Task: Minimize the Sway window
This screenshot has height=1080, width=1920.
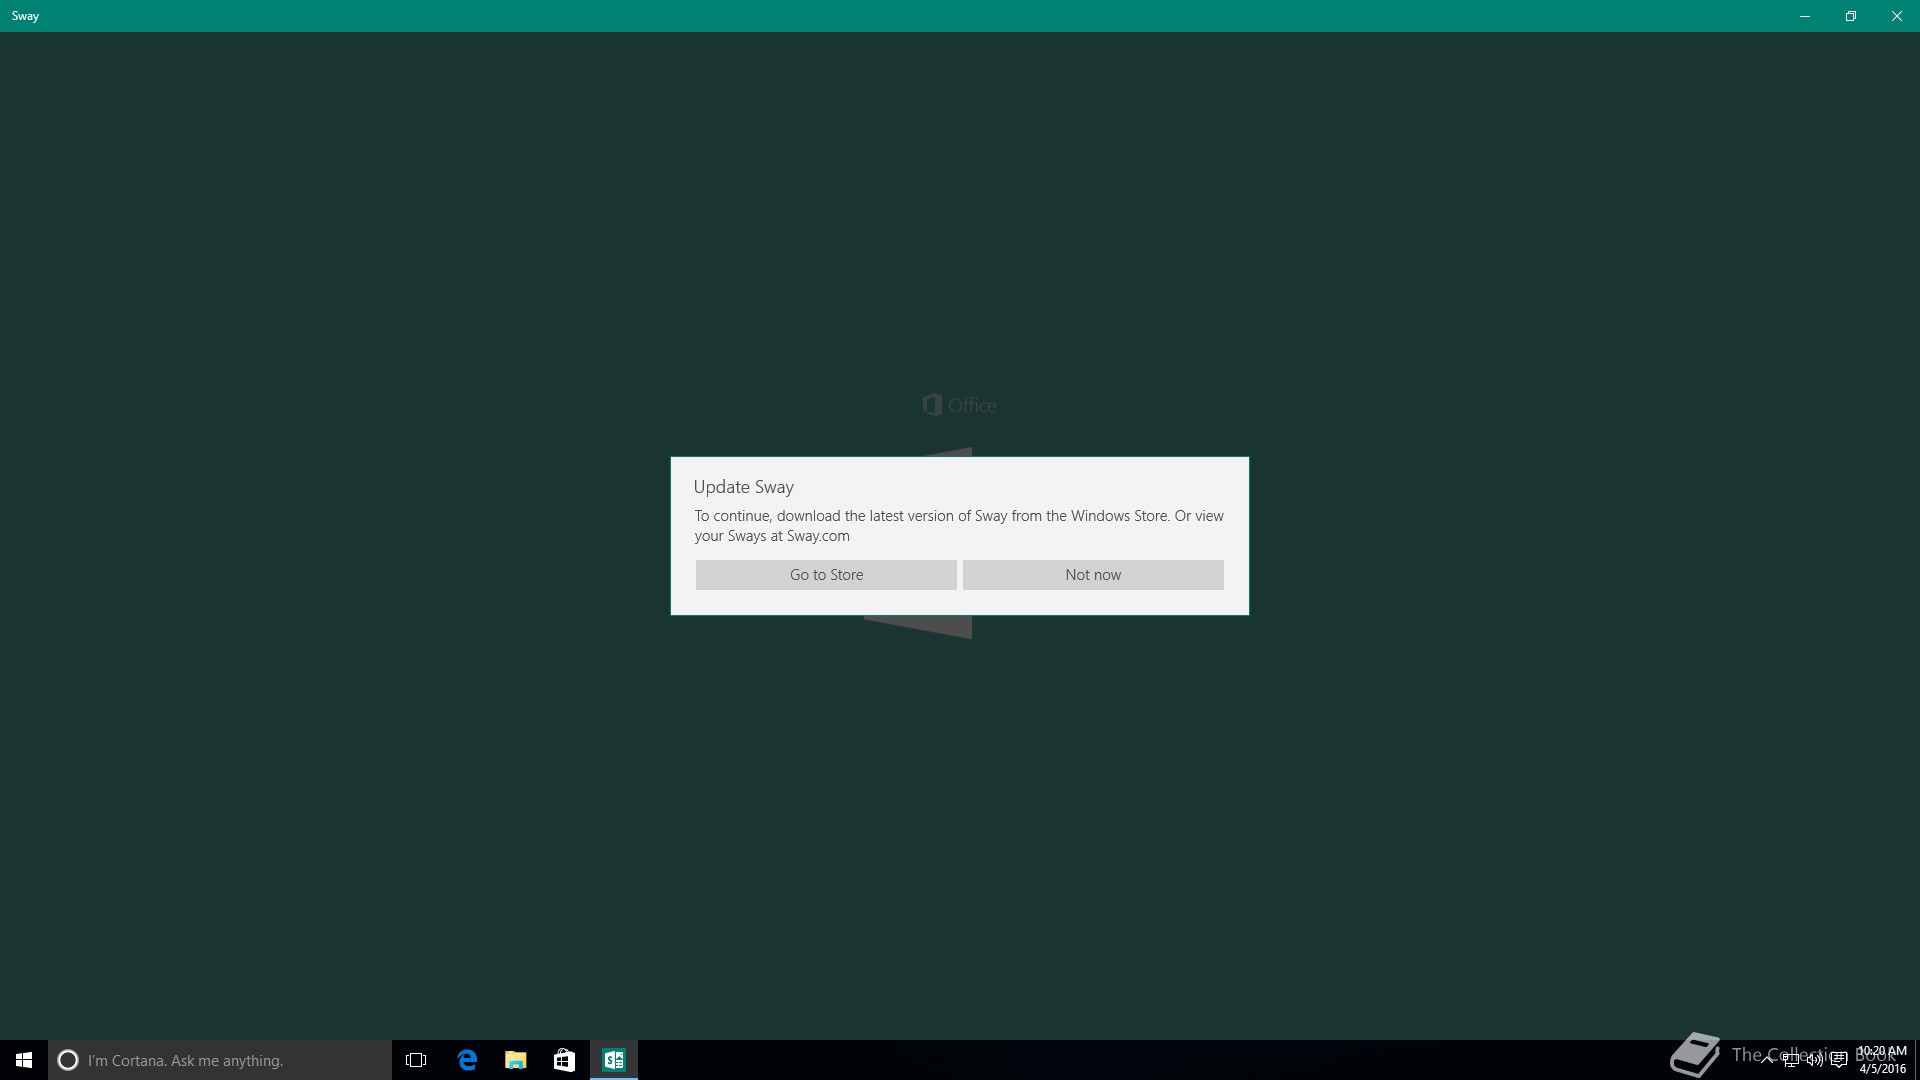Action: tap(1805, 16)
